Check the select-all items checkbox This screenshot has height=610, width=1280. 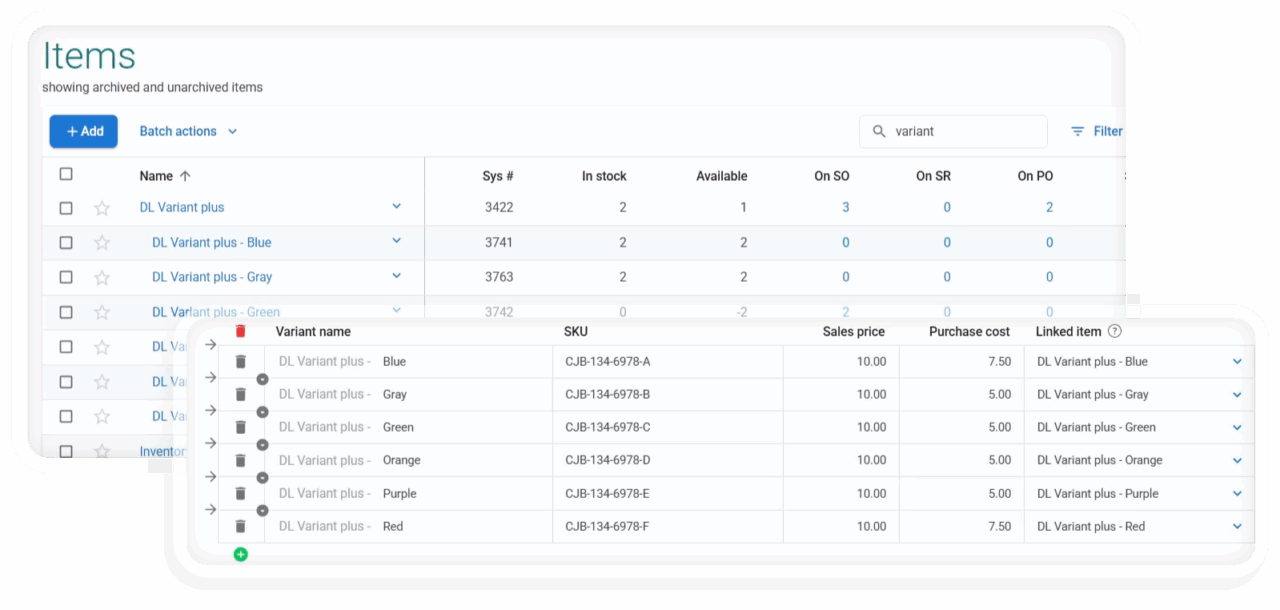[x=66, y=174]
